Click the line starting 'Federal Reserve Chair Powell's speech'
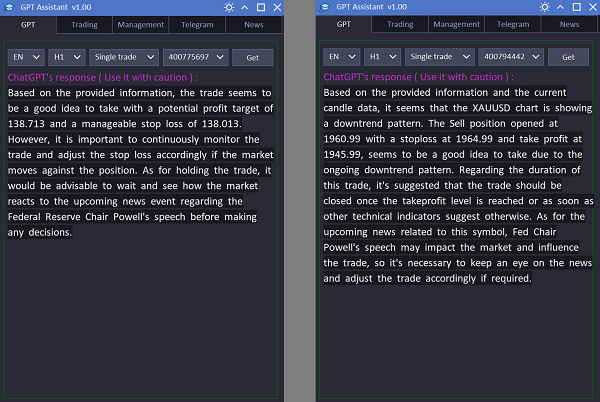The width and height of the screenshot is (600, 402). [132, 217]
